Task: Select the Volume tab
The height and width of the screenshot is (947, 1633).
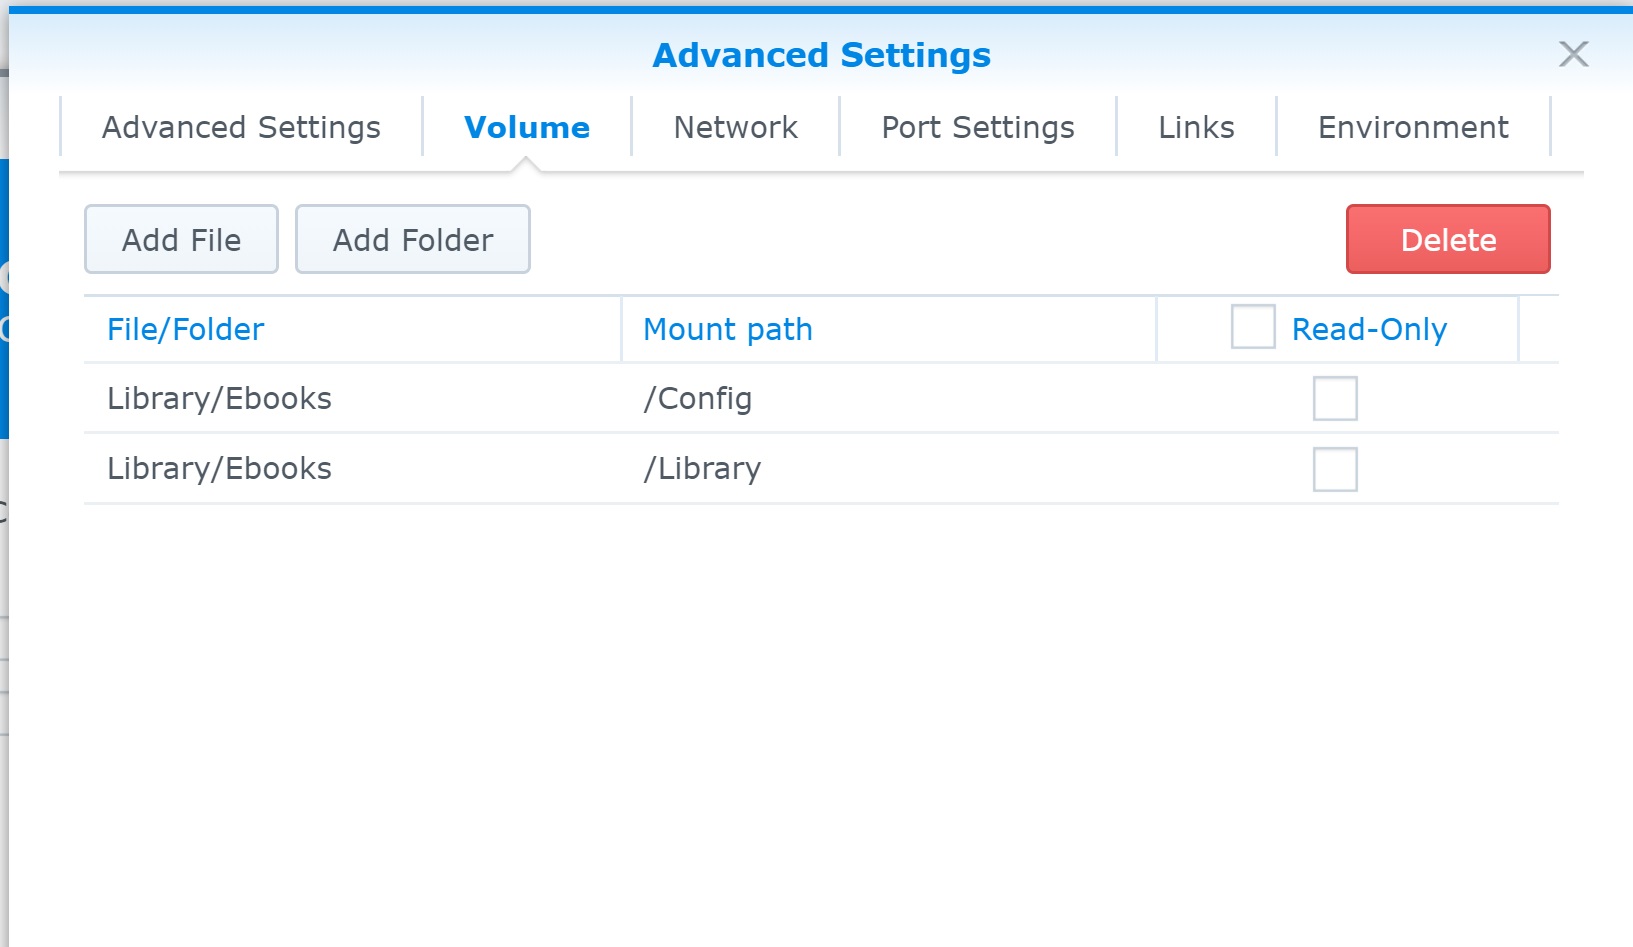Action: 527,128
